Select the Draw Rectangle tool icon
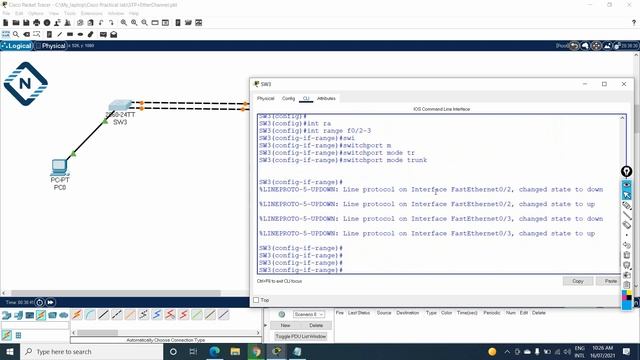640x360 pixels. coord(70,34)
